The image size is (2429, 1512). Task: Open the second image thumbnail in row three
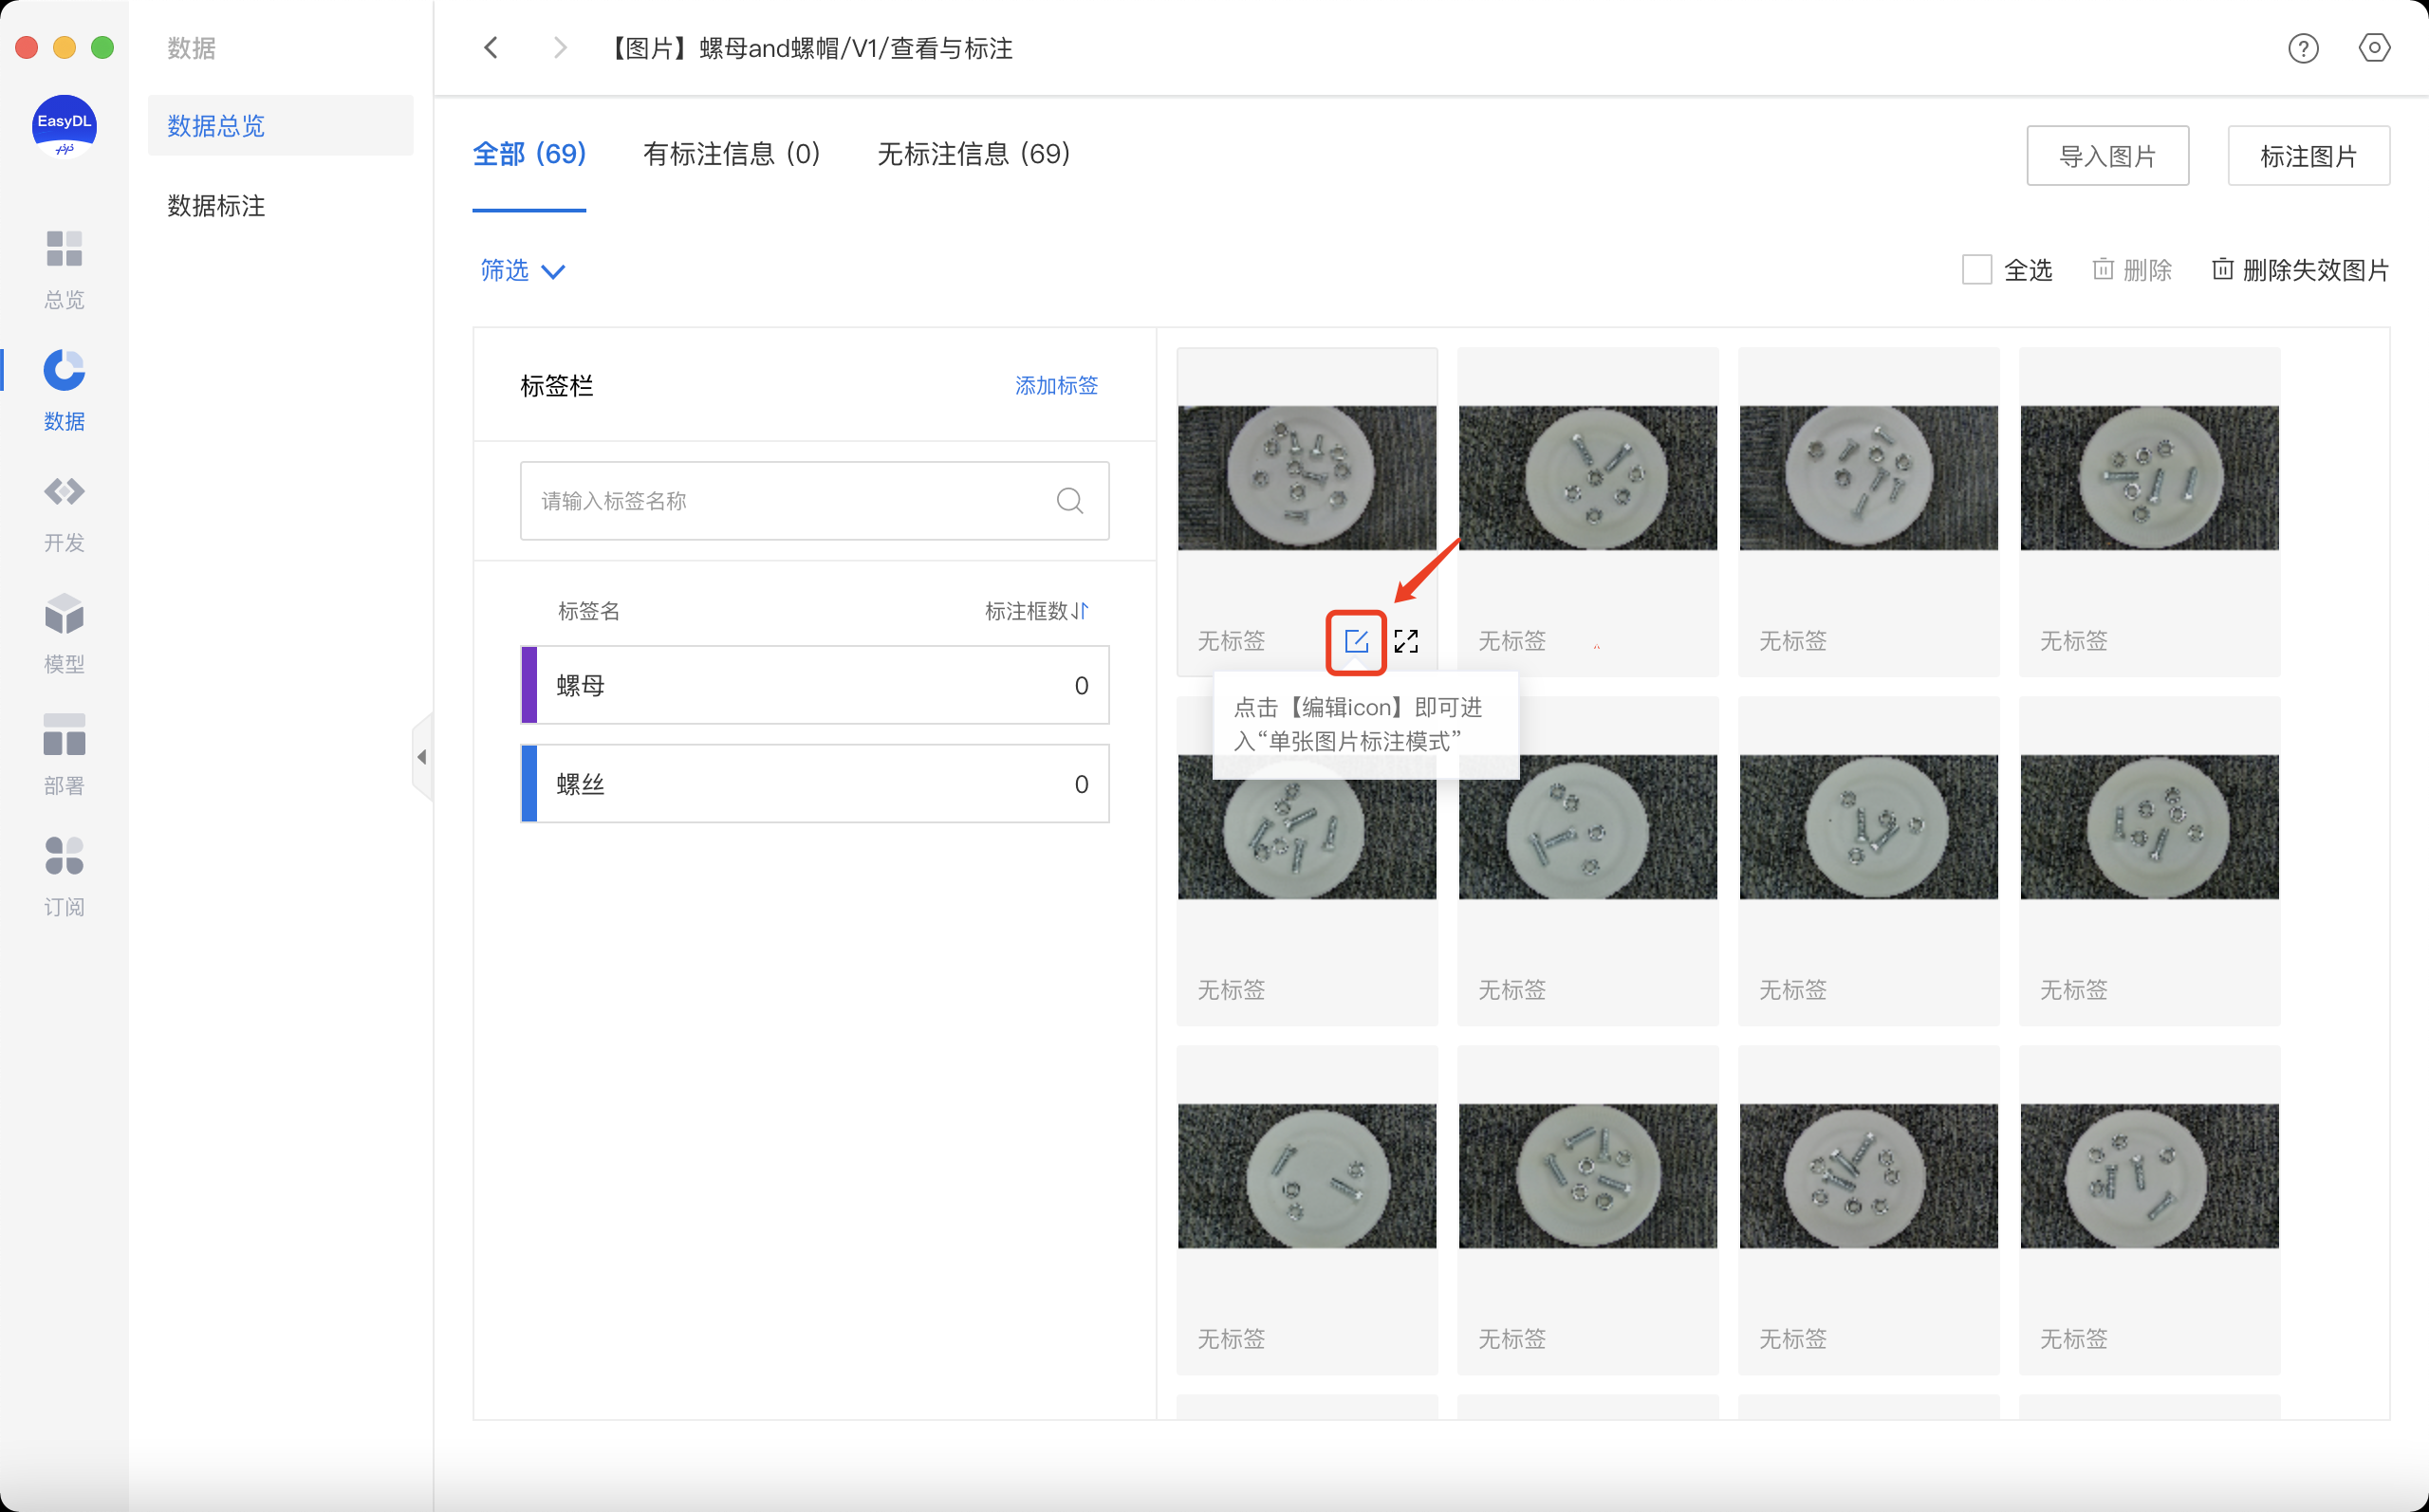click(x=1587, y=1176)
